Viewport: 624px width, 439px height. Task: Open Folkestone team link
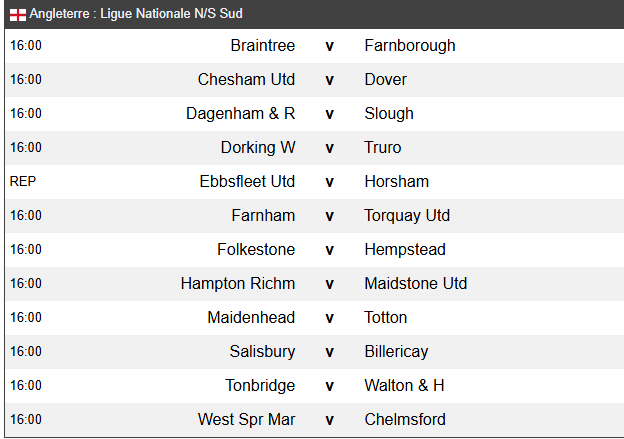pos(256,250)
